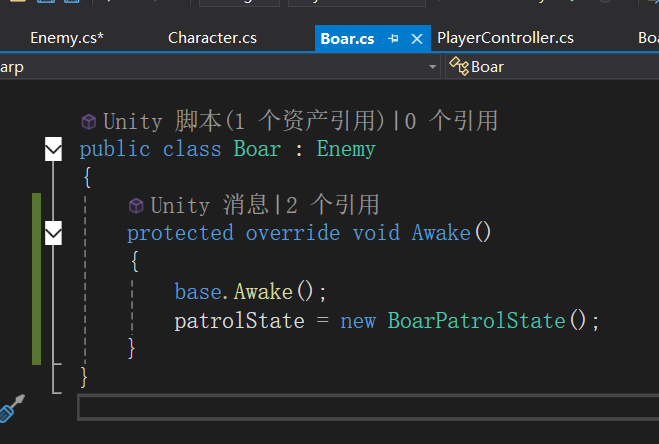This screenshot has width=659, height=444.
Task: Click the Unity message CodeLens icon
Action: point(136,206)
